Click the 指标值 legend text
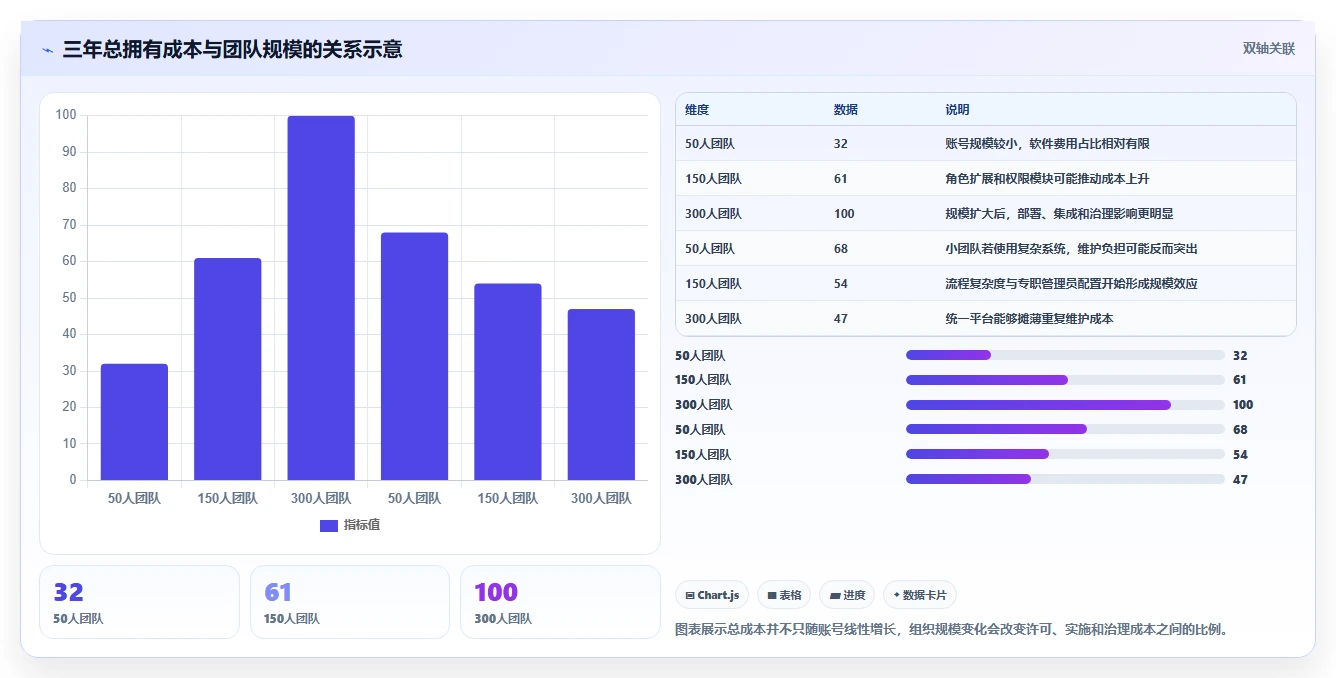 362,526
